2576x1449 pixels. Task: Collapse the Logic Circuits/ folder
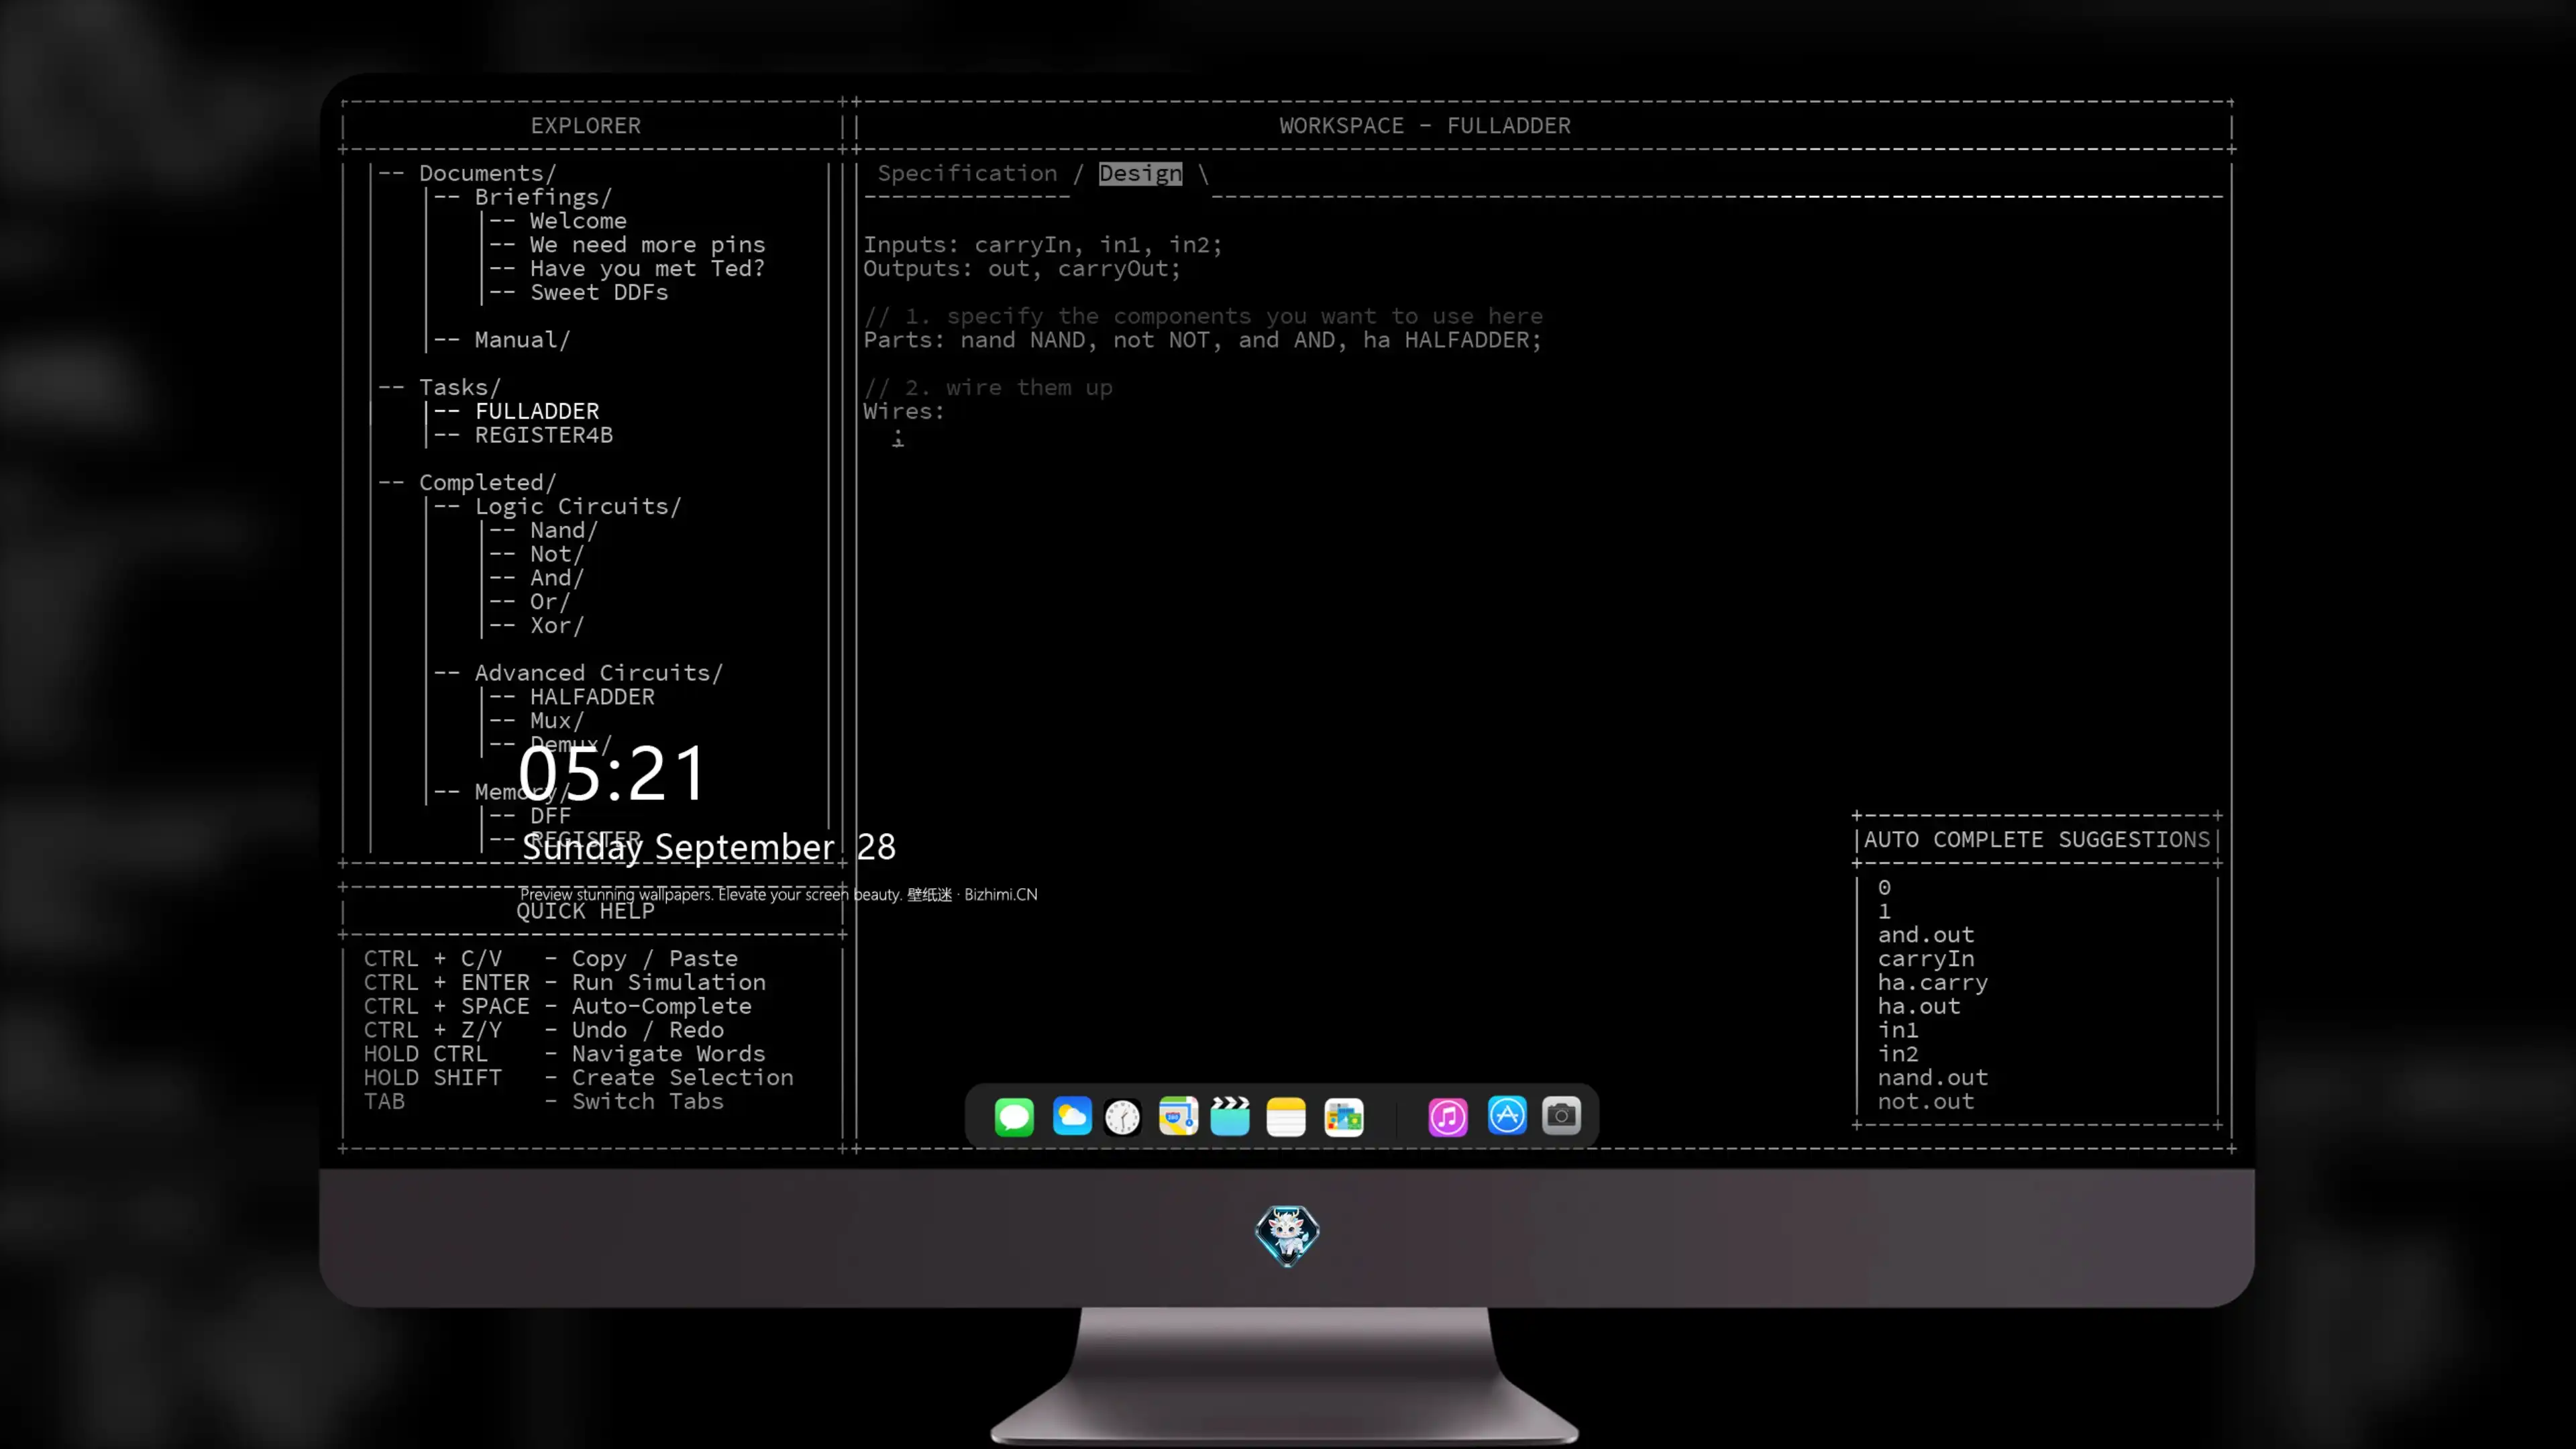point(578,506)
